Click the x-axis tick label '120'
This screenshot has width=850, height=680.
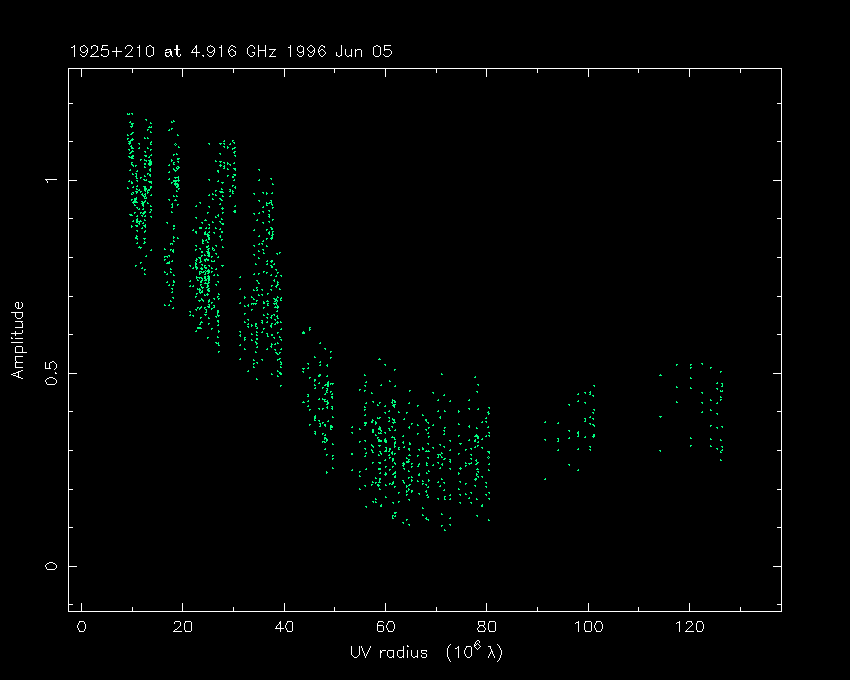tap(689, 627)
